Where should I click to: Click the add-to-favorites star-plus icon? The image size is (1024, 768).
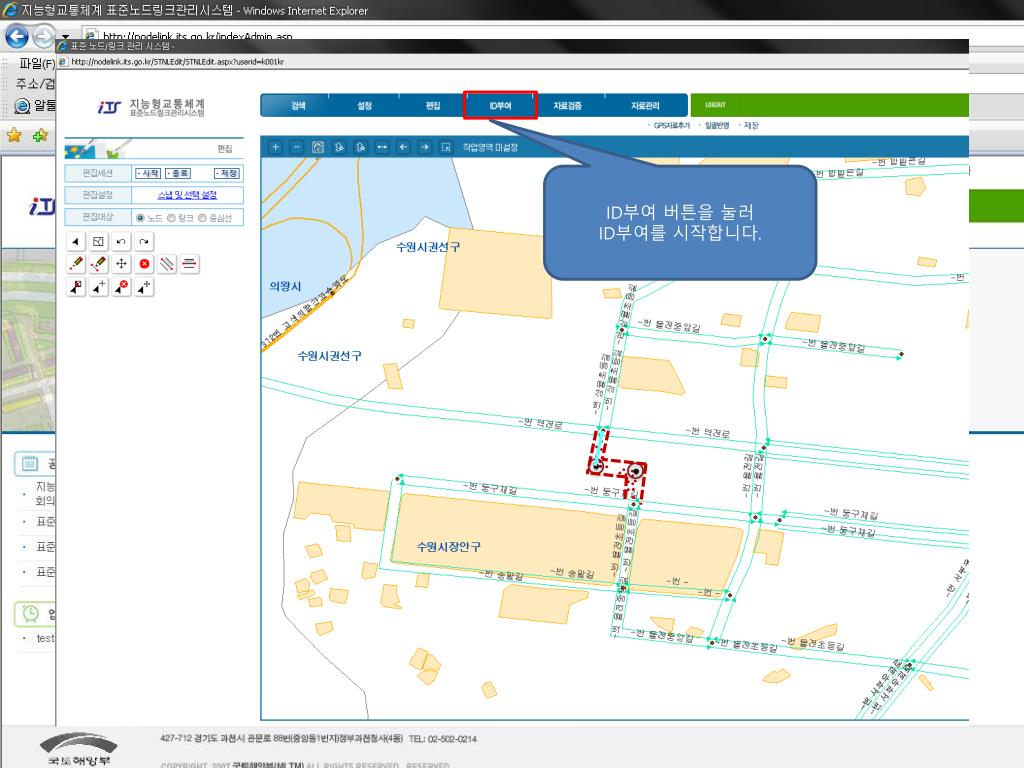click(x=41, y=135)
